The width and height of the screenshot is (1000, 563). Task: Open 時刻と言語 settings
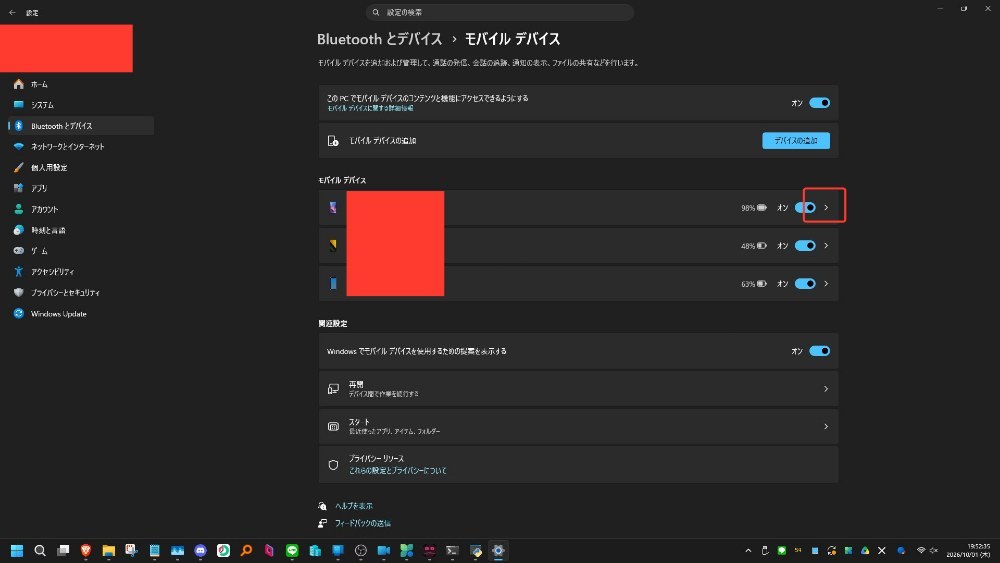[80, 230]
